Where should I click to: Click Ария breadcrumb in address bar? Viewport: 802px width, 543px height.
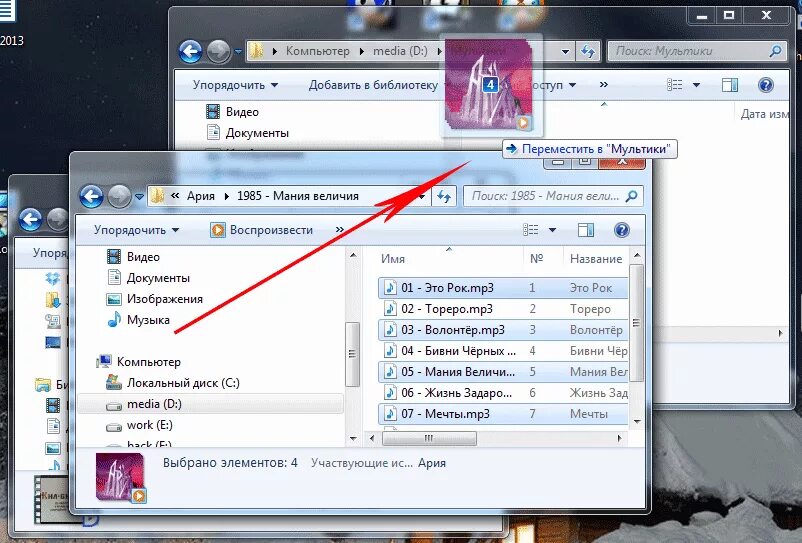coord(201,196)
